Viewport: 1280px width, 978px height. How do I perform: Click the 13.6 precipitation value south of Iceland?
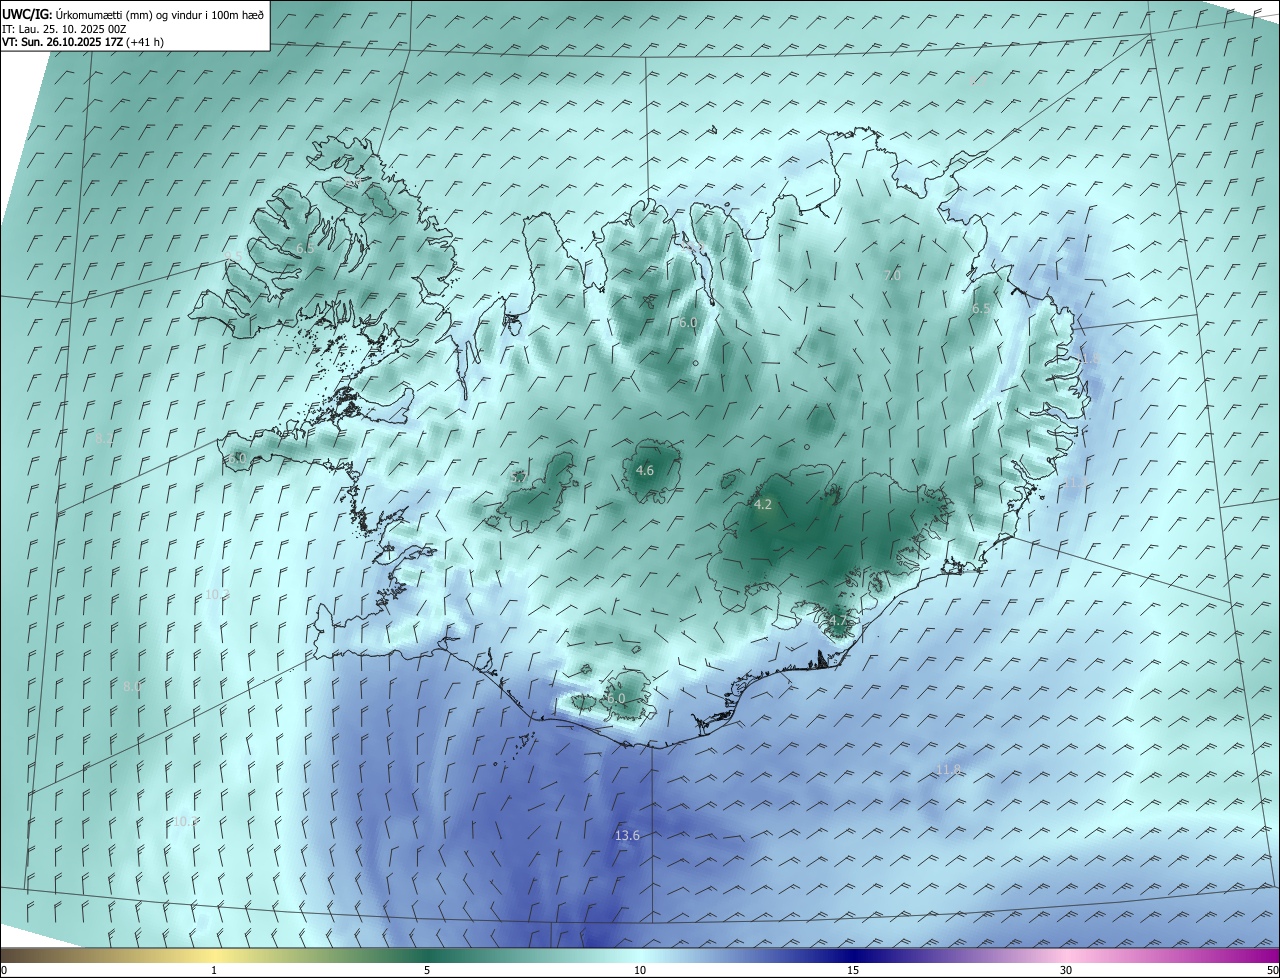click(627, 835)
